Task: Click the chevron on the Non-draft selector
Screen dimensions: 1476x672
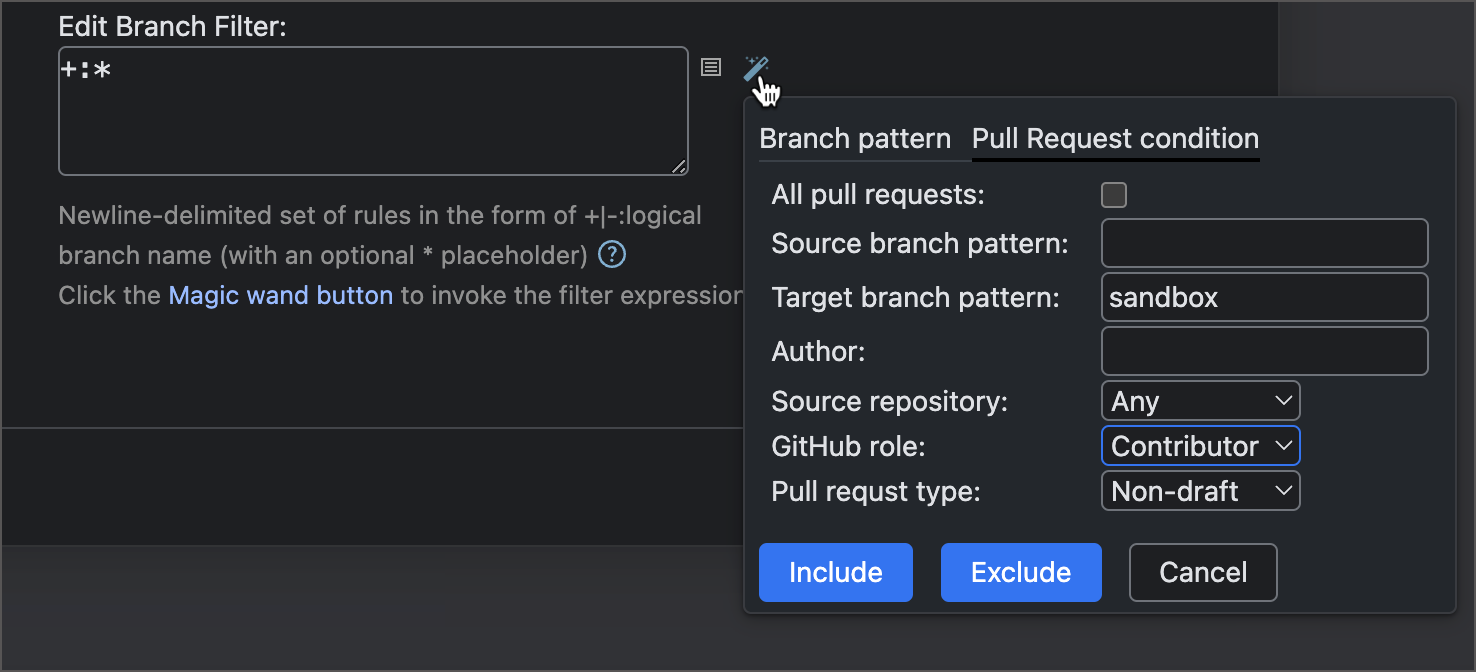Action: (x=1284, y=490)
